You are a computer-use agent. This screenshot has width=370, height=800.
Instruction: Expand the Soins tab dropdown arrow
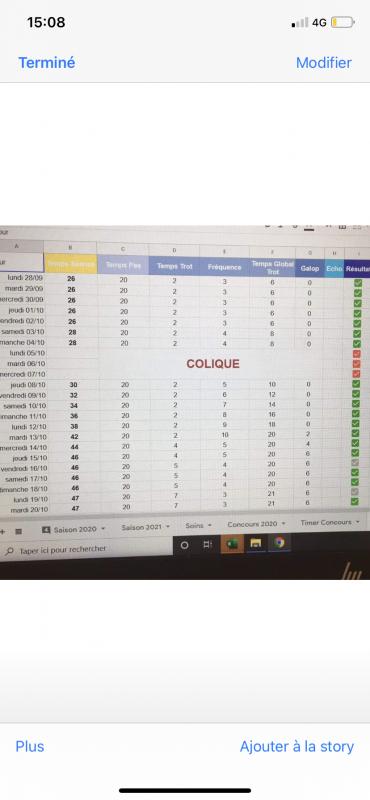click(209, 525)
